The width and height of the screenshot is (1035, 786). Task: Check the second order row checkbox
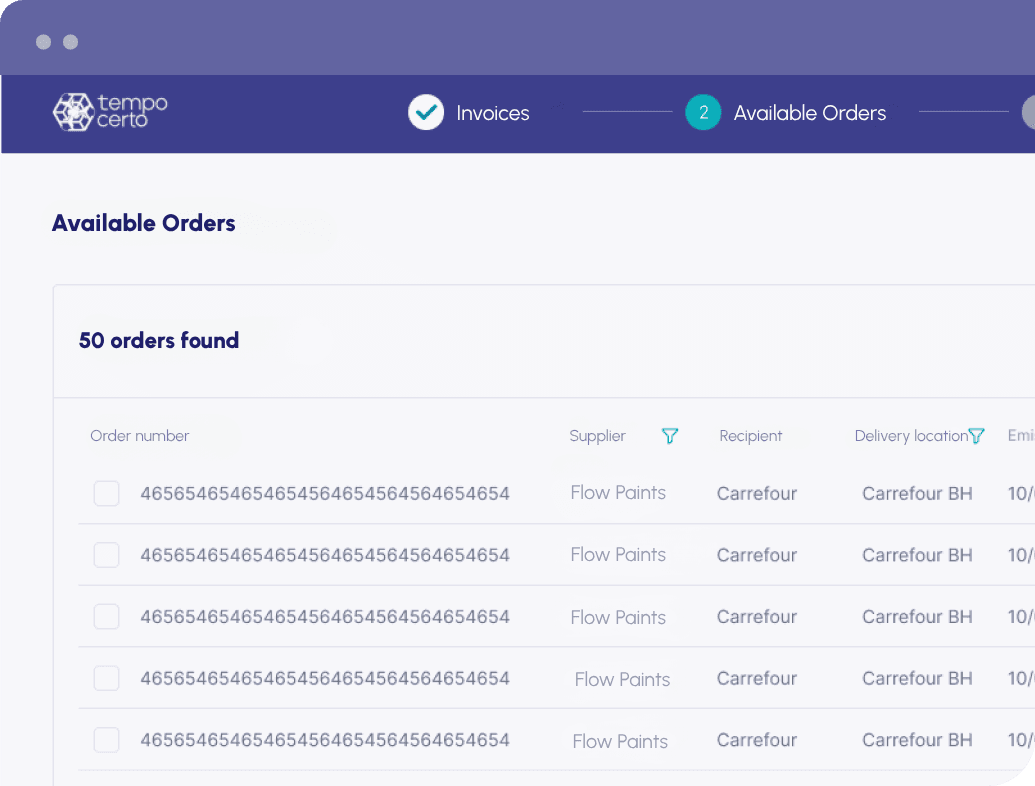pos(106,555)
